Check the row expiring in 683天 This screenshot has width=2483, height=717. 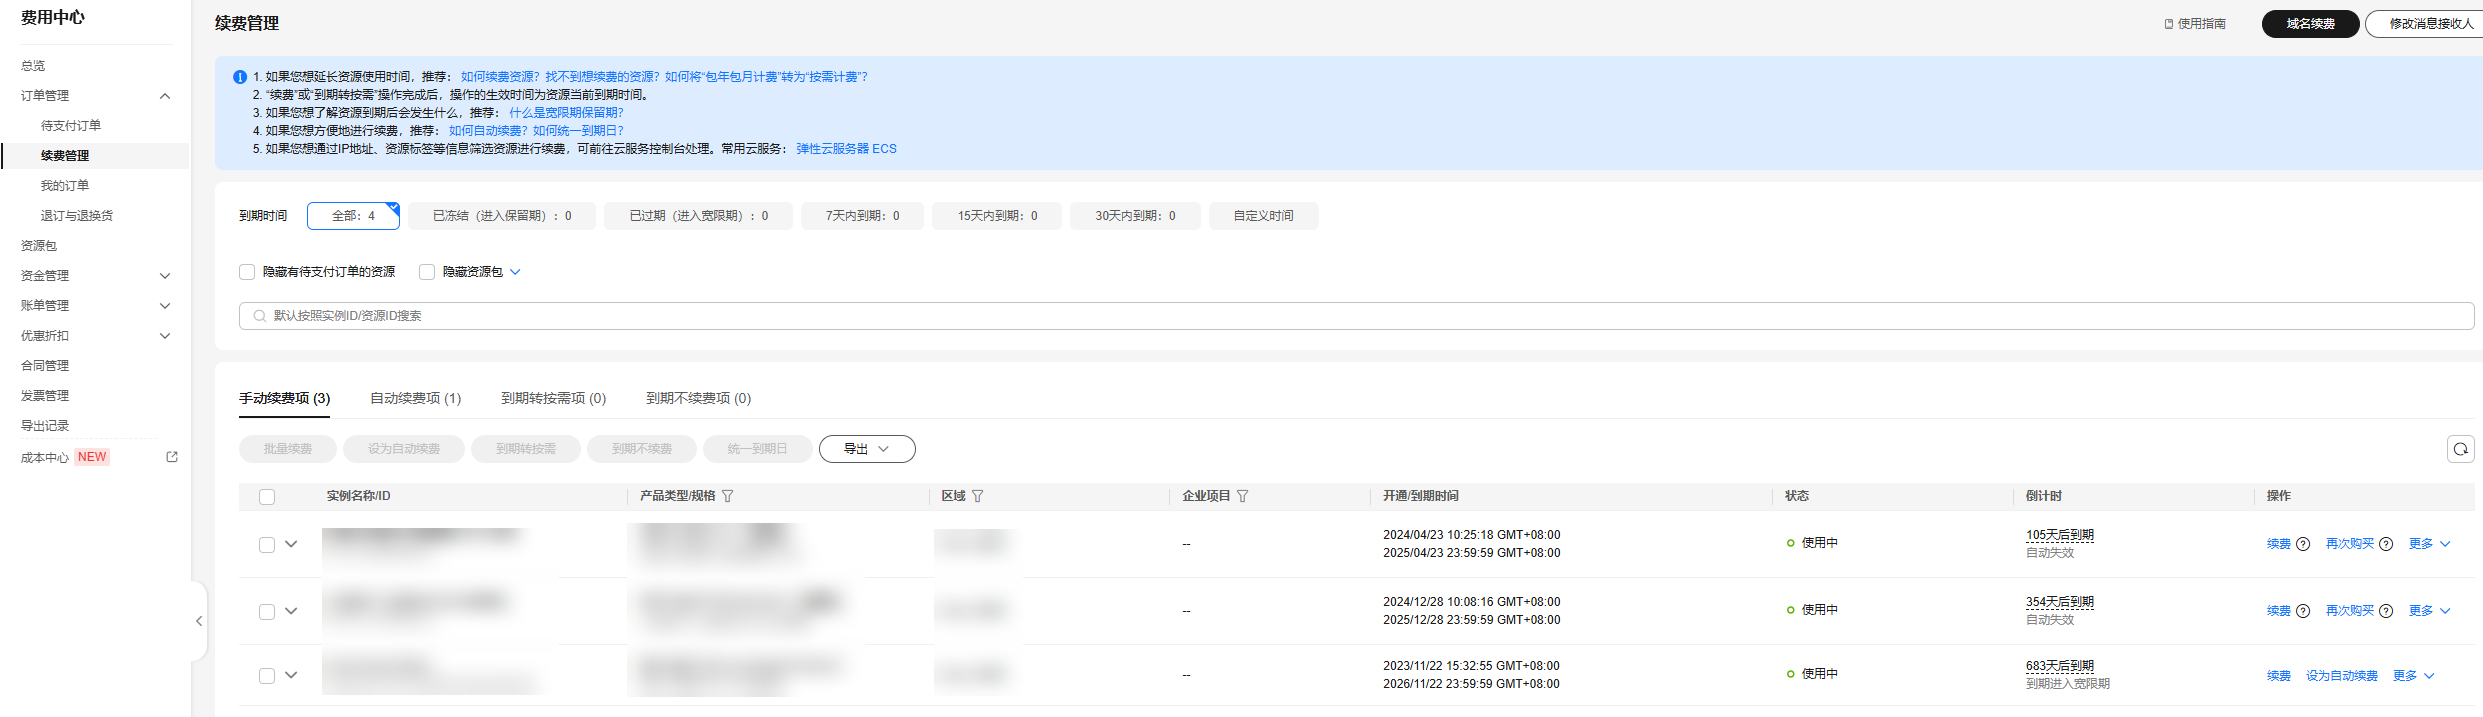267,676
